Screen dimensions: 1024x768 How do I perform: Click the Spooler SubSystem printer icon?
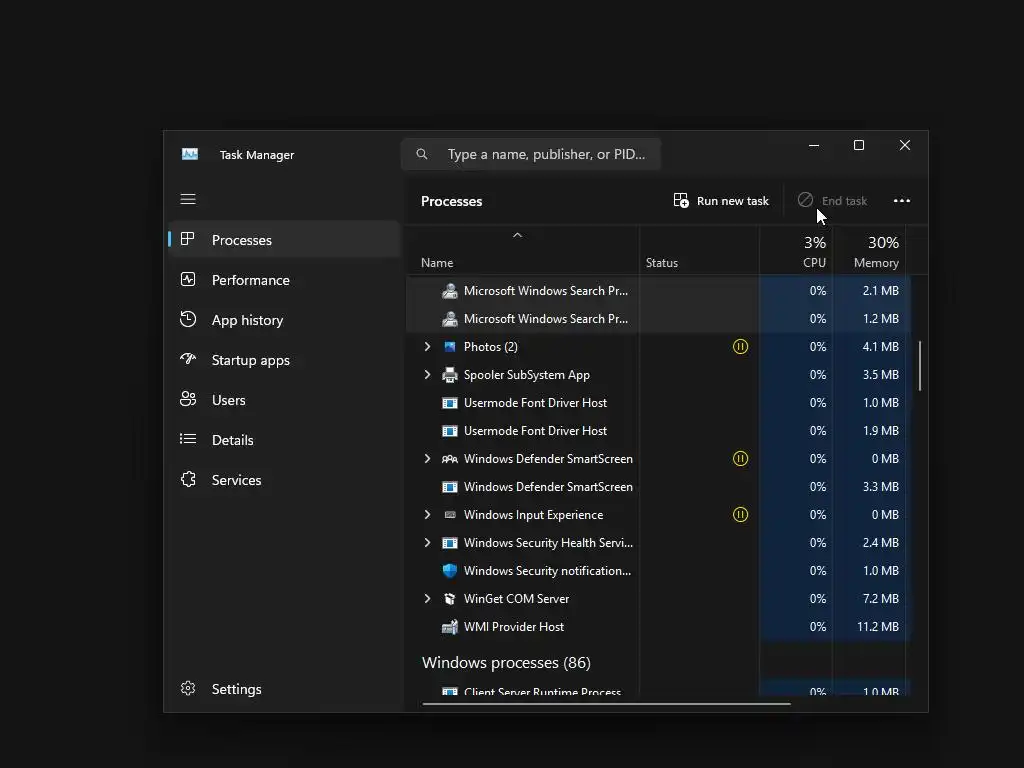coord(450,375)
